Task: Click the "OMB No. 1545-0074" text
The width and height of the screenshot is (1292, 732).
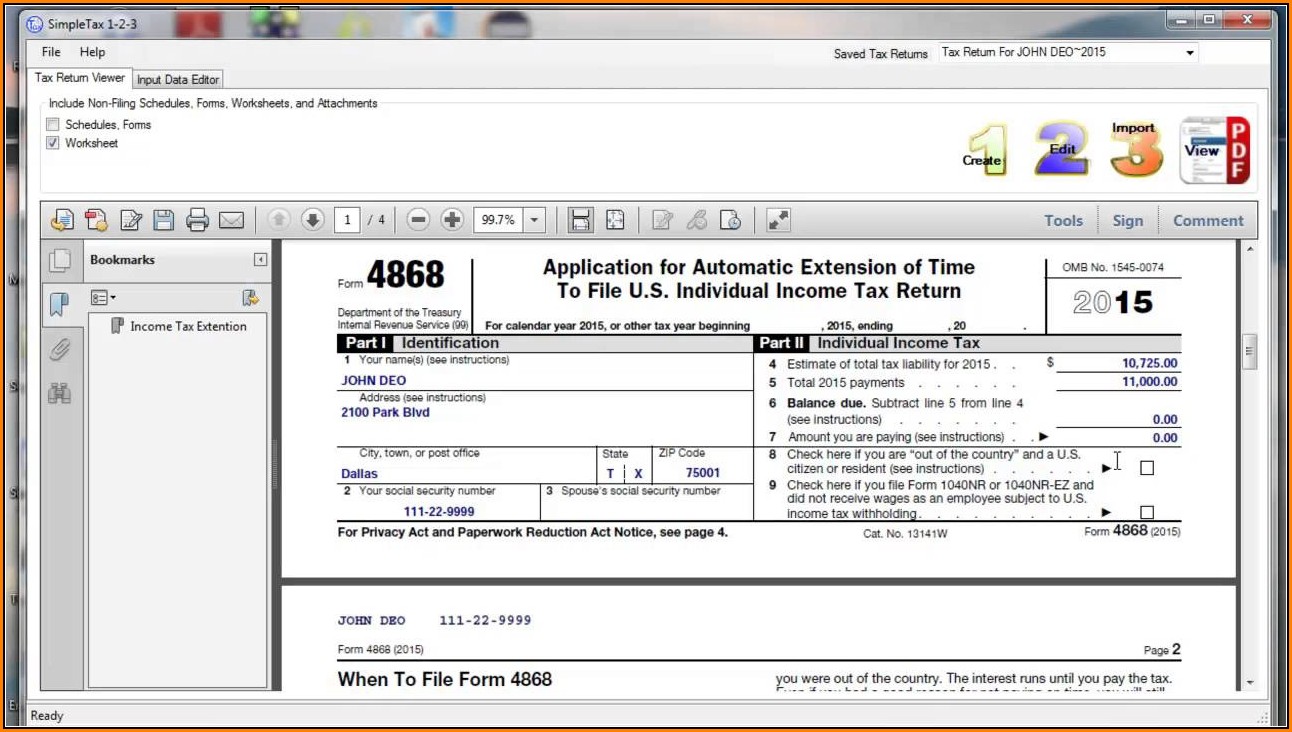Action: pos(1113,268)
